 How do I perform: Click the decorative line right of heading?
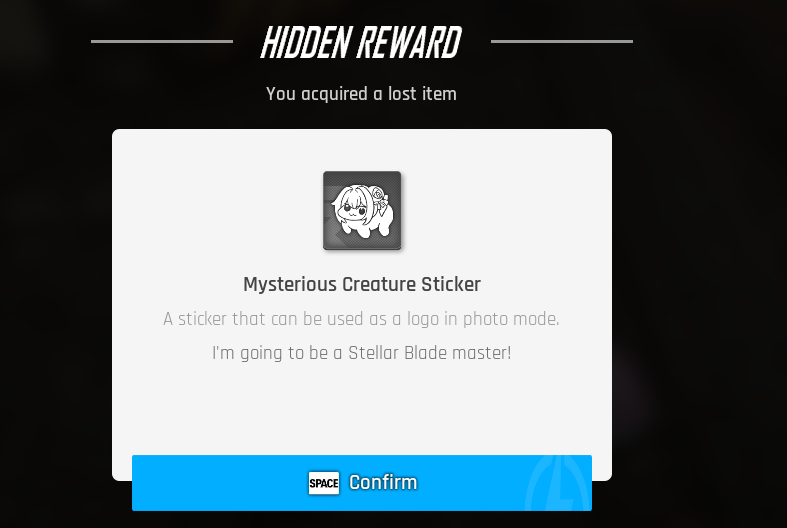562,41
